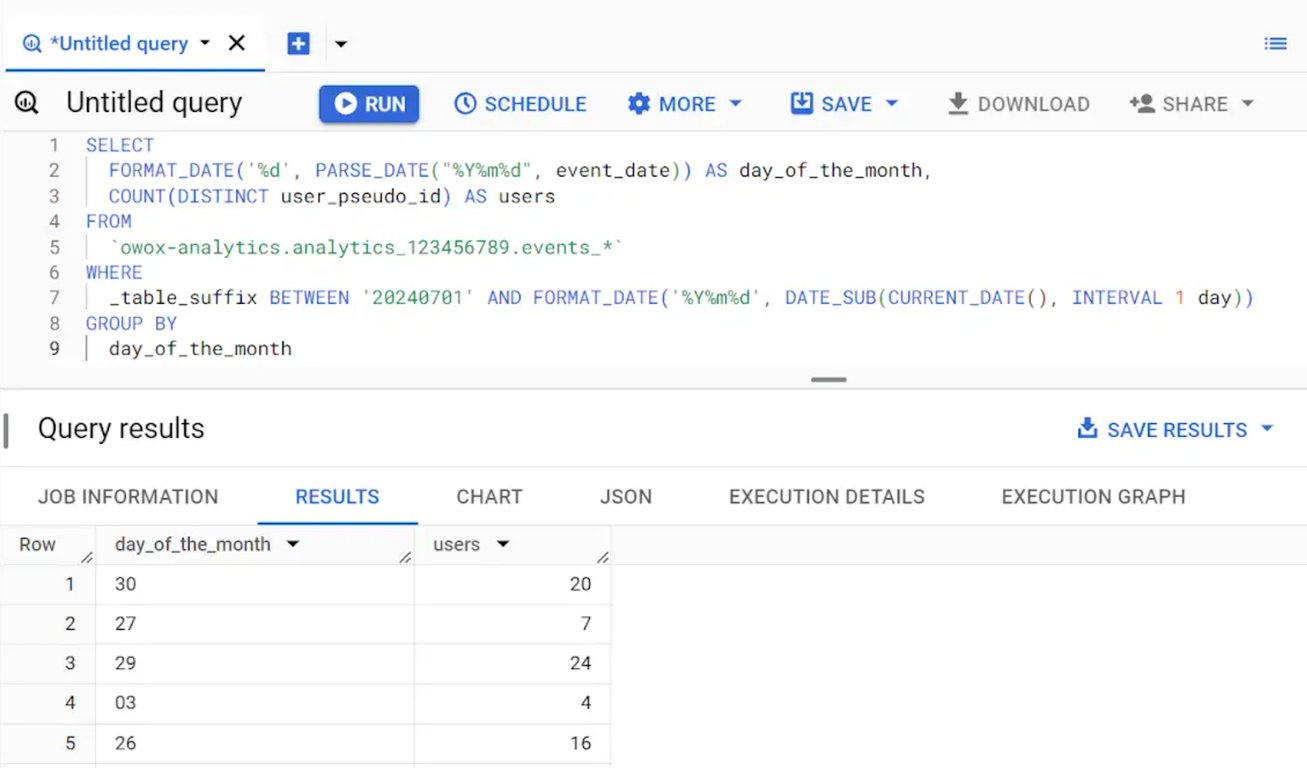The height and width of the screenshot is (768, 1307).
Task: Open the EXECUTION GRAPH tab
Action: click(1093, 497)
